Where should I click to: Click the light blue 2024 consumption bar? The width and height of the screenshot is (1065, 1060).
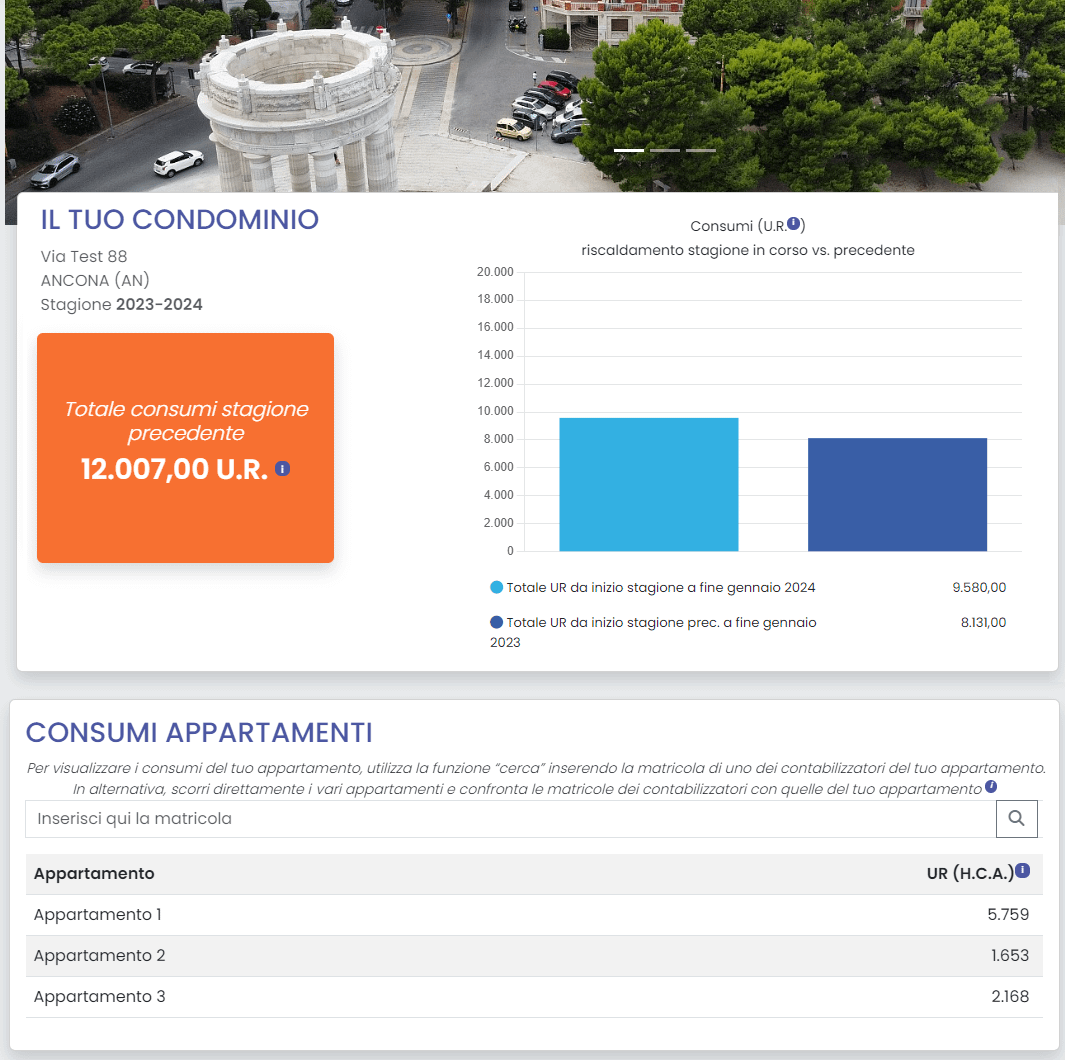(648, 483)
